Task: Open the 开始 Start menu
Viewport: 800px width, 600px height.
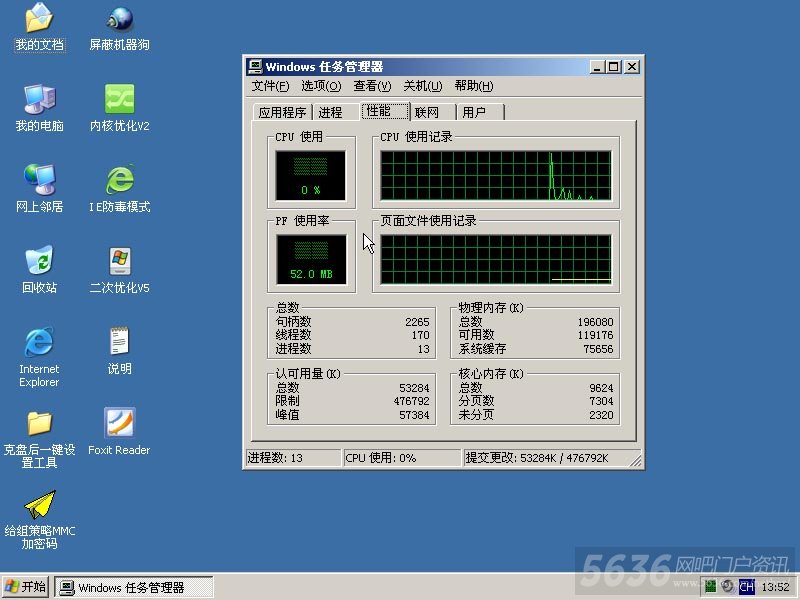Action: pos(26,587)
